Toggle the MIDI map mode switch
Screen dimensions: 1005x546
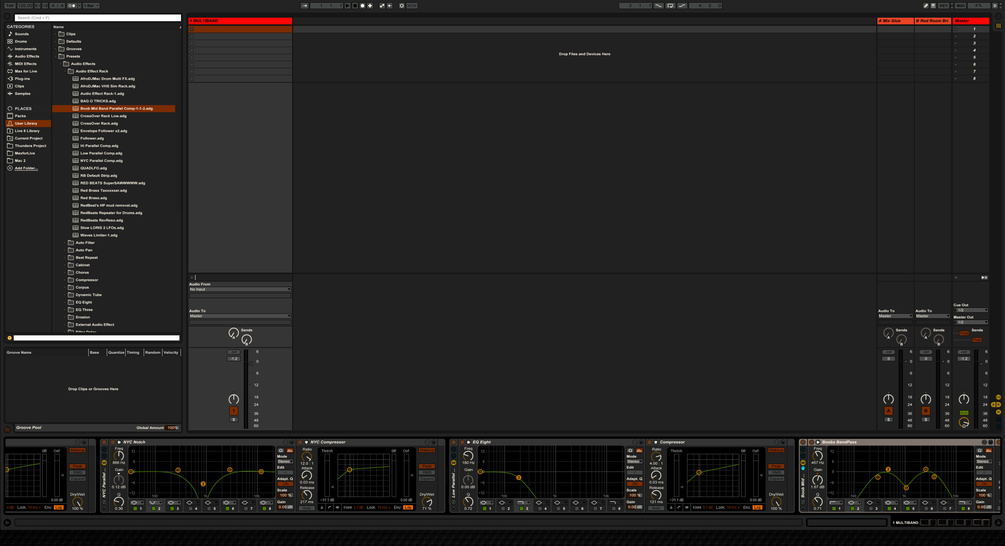coord(960,6)
